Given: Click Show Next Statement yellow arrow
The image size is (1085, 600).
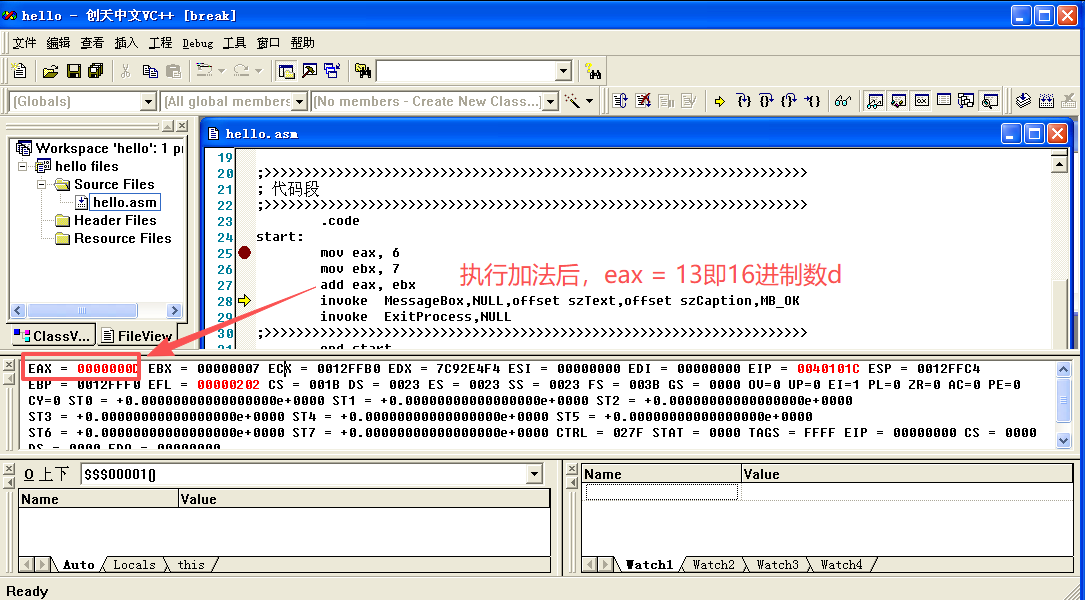Looking at the screenshot, I should pyautogui.click(x=720, y=101).
